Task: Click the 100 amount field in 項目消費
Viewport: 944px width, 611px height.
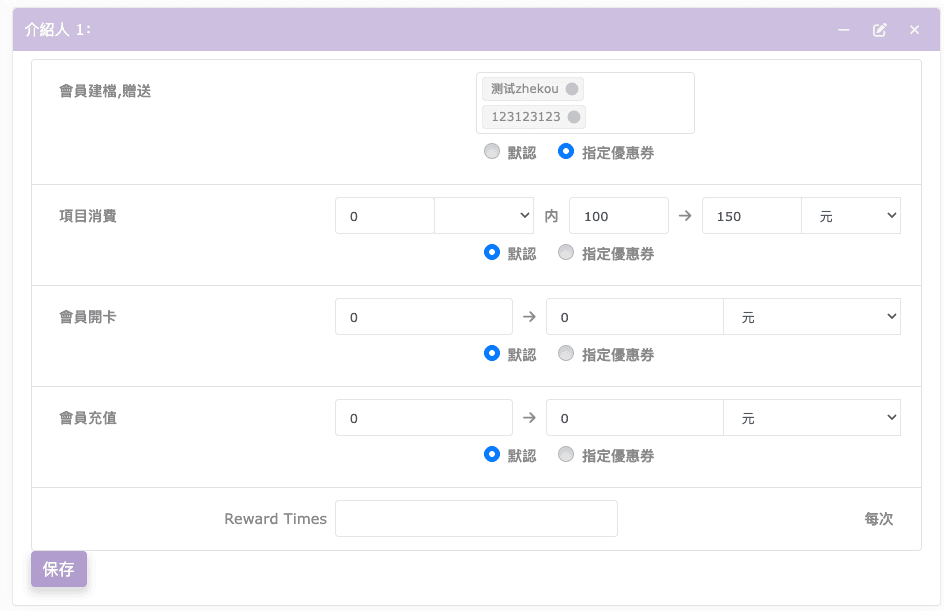Action: (x=618, y=216)
